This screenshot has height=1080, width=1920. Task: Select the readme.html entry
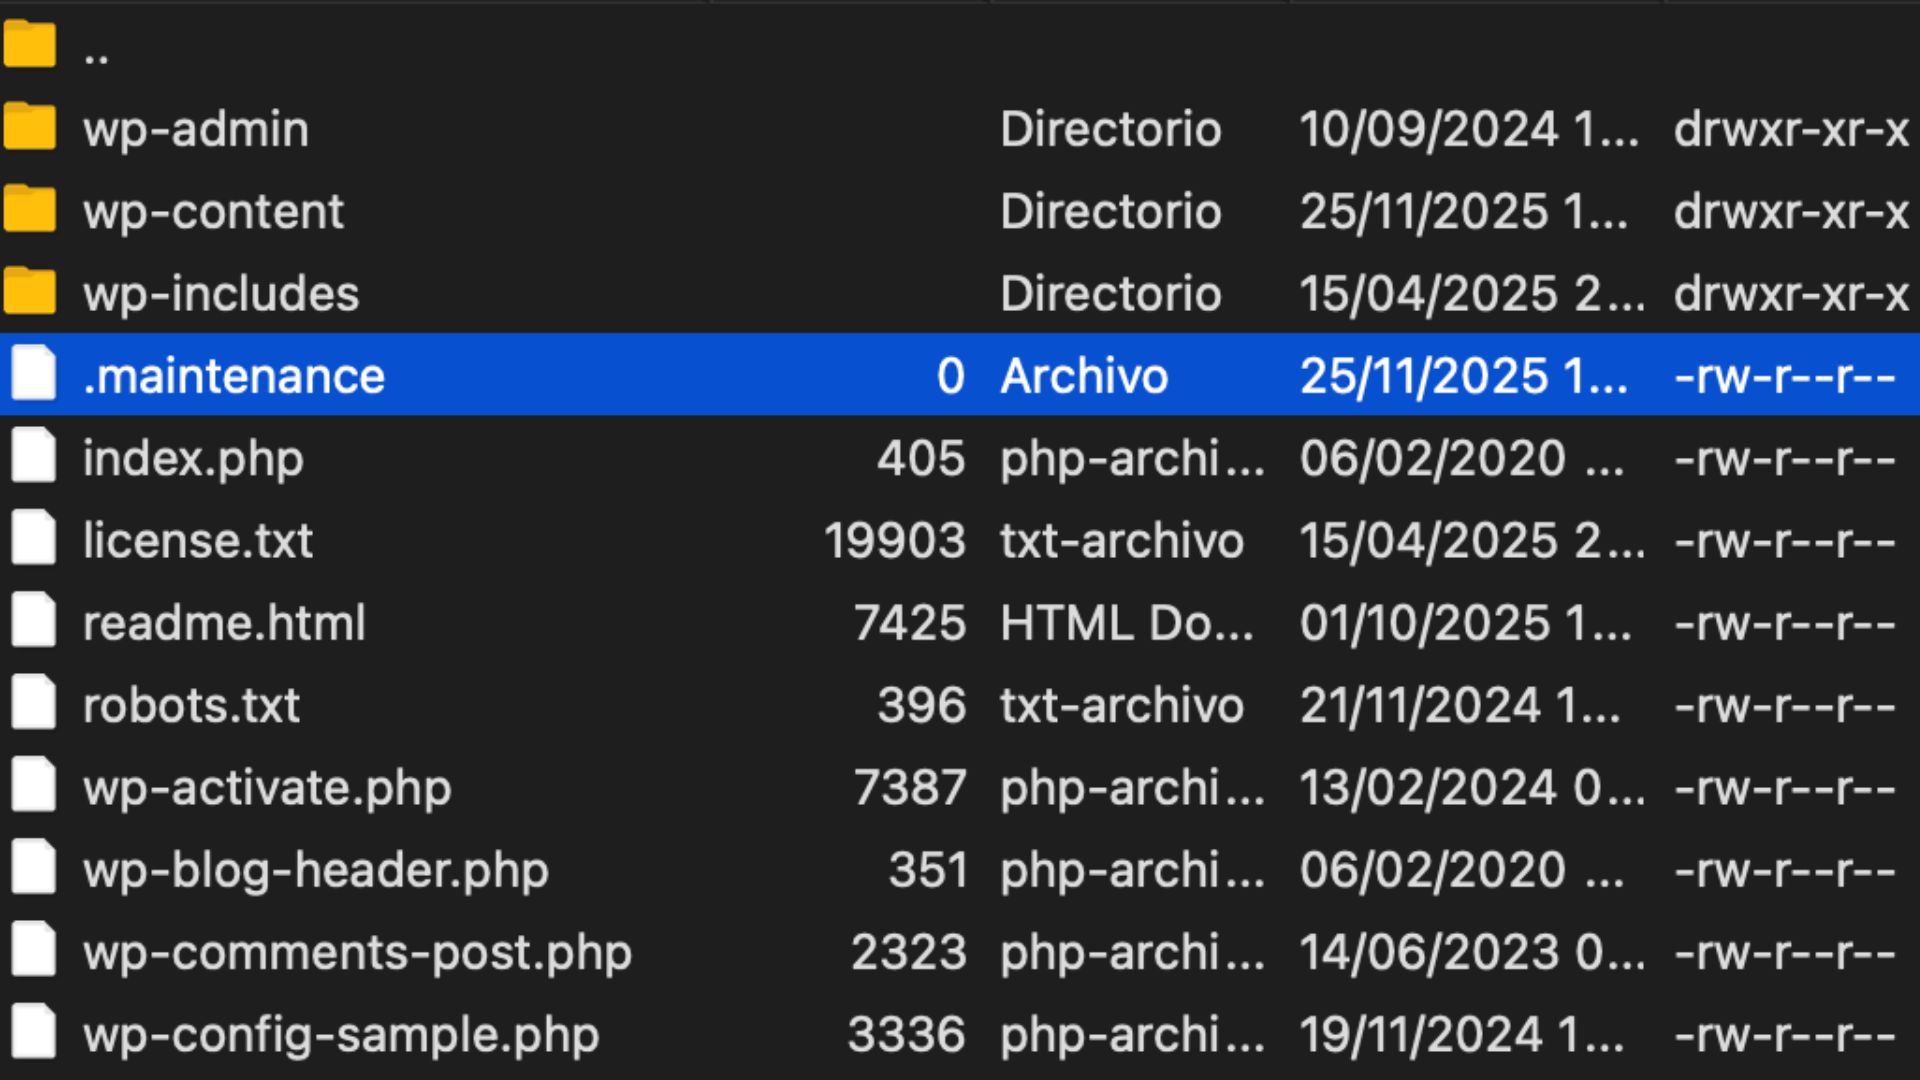225,622
